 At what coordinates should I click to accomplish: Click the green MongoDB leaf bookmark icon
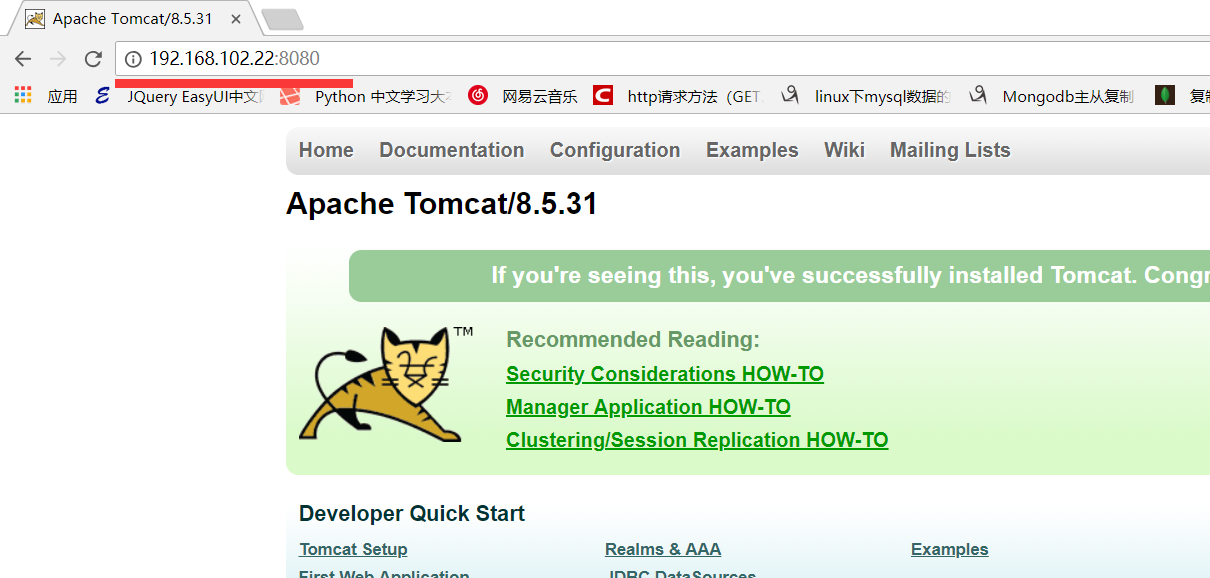tap(1165, 96)
